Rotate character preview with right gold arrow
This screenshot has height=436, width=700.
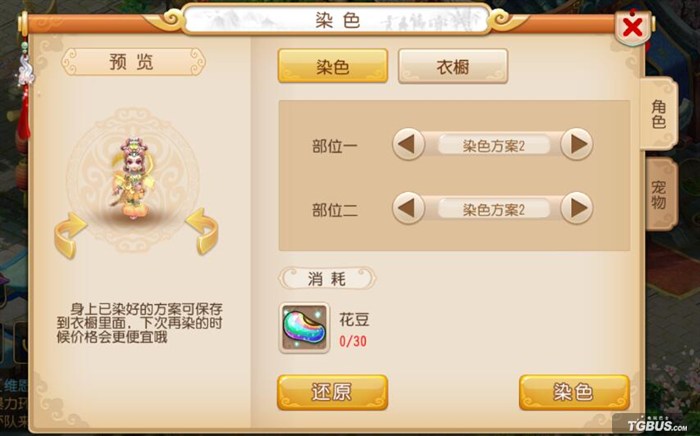(x=202, y=231)
